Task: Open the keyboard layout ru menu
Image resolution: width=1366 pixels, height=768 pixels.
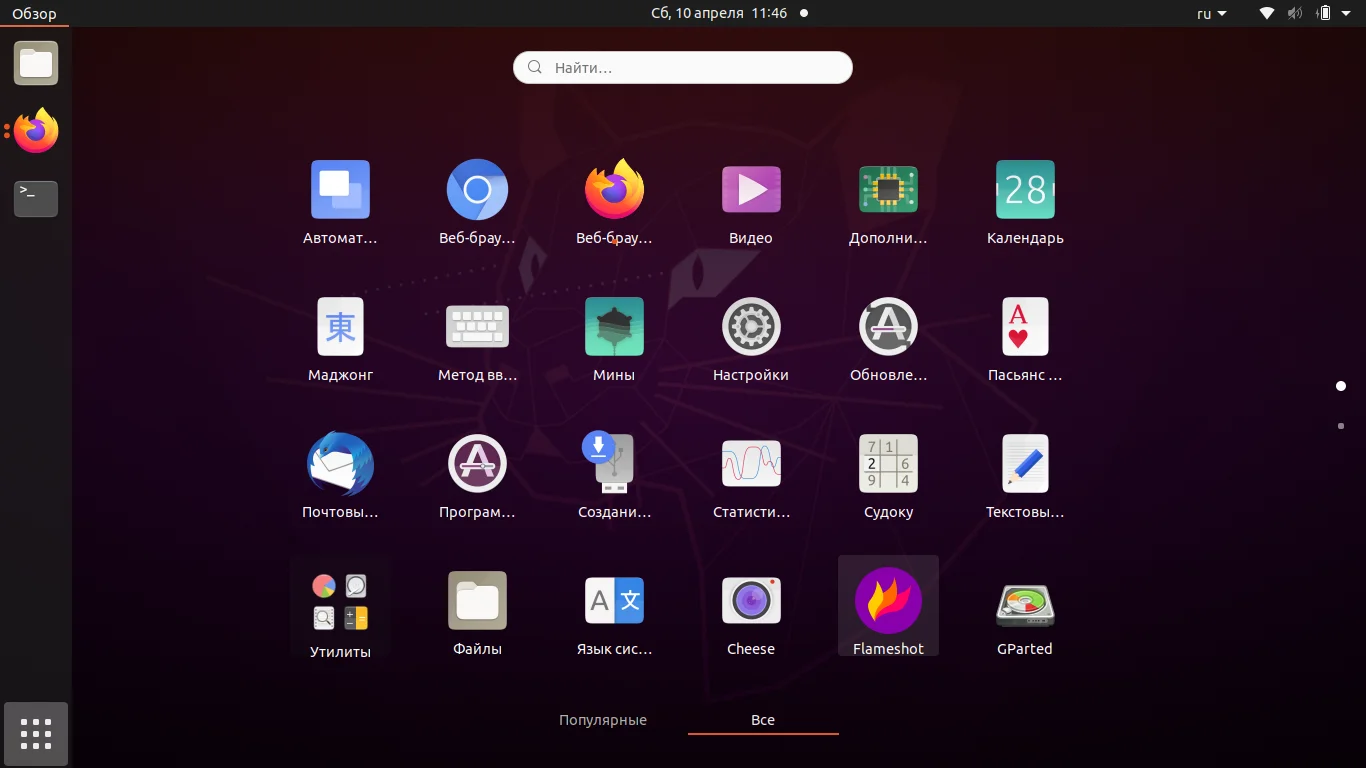Action: [x=1210, y=13]
